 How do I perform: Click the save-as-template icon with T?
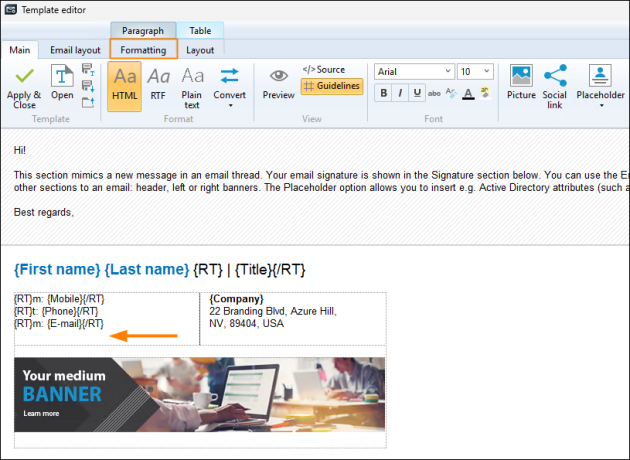88,70
